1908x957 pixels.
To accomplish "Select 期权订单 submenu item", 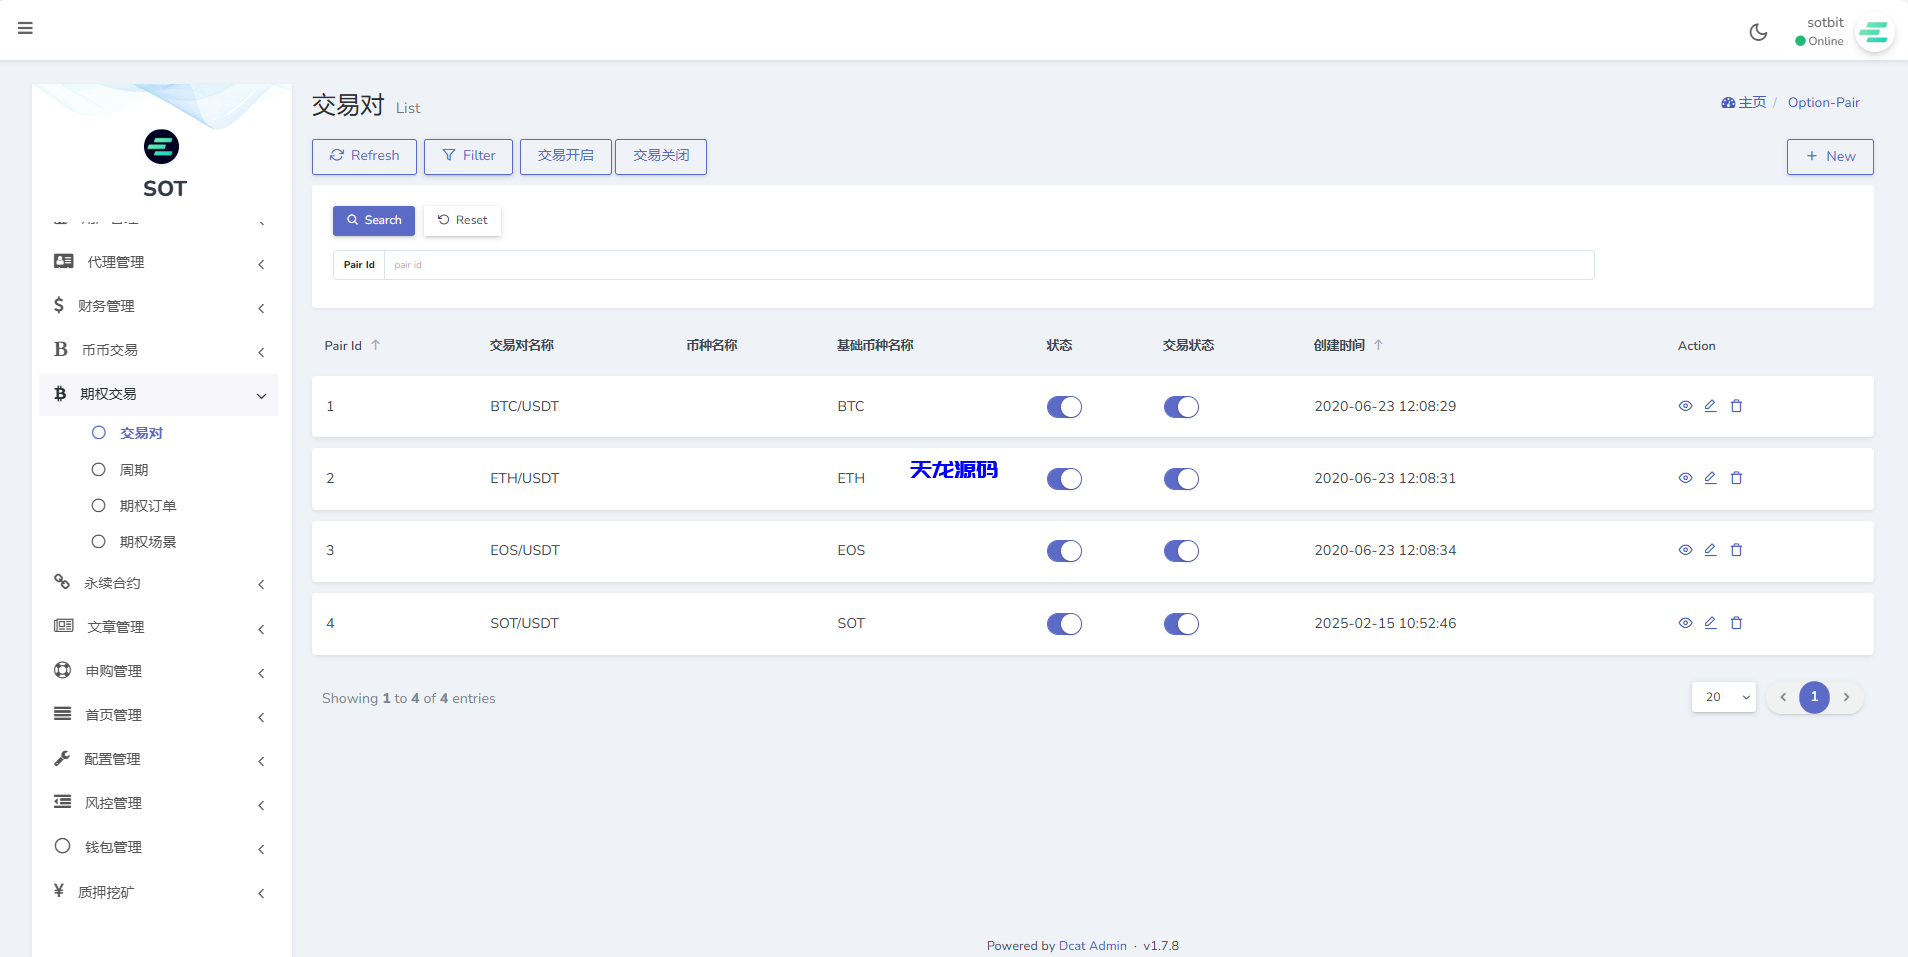I will coord(147,505).
